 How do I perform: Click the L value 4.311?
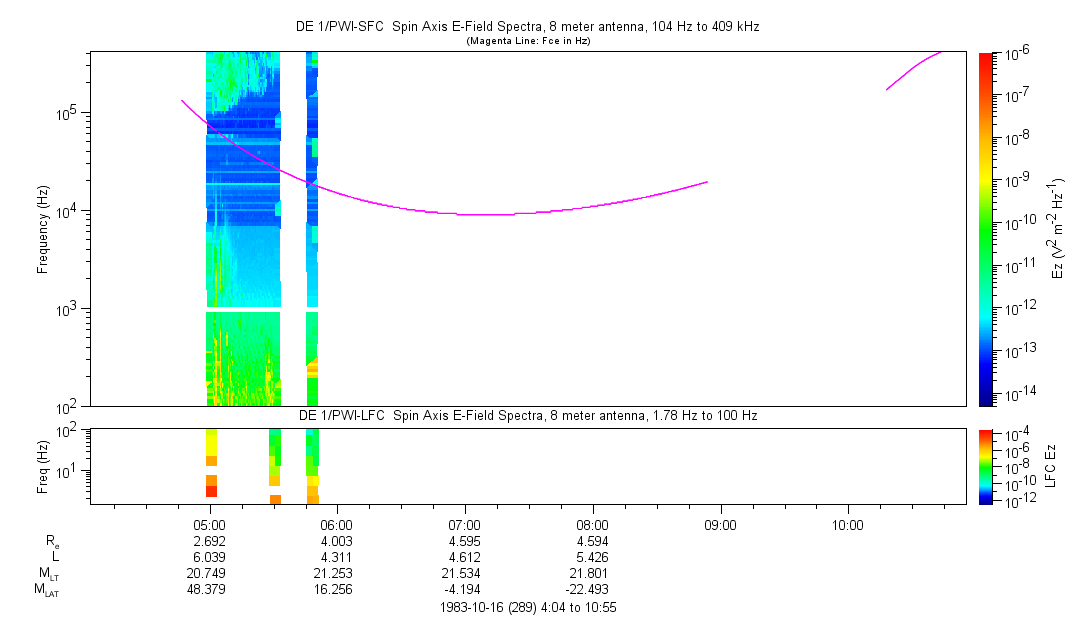336,557
